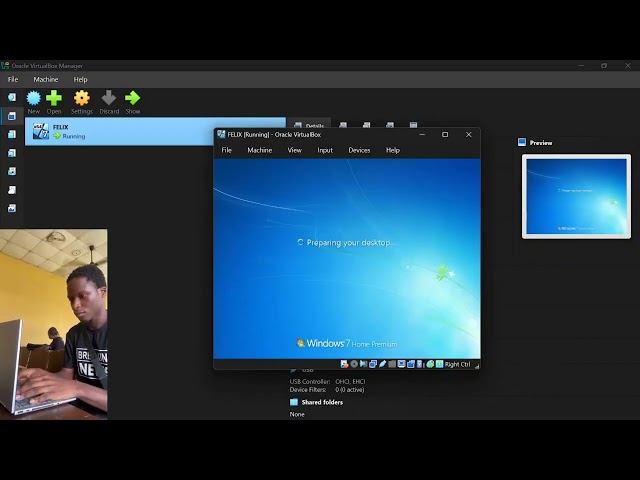Minimize the FELIX VM window

422,135
